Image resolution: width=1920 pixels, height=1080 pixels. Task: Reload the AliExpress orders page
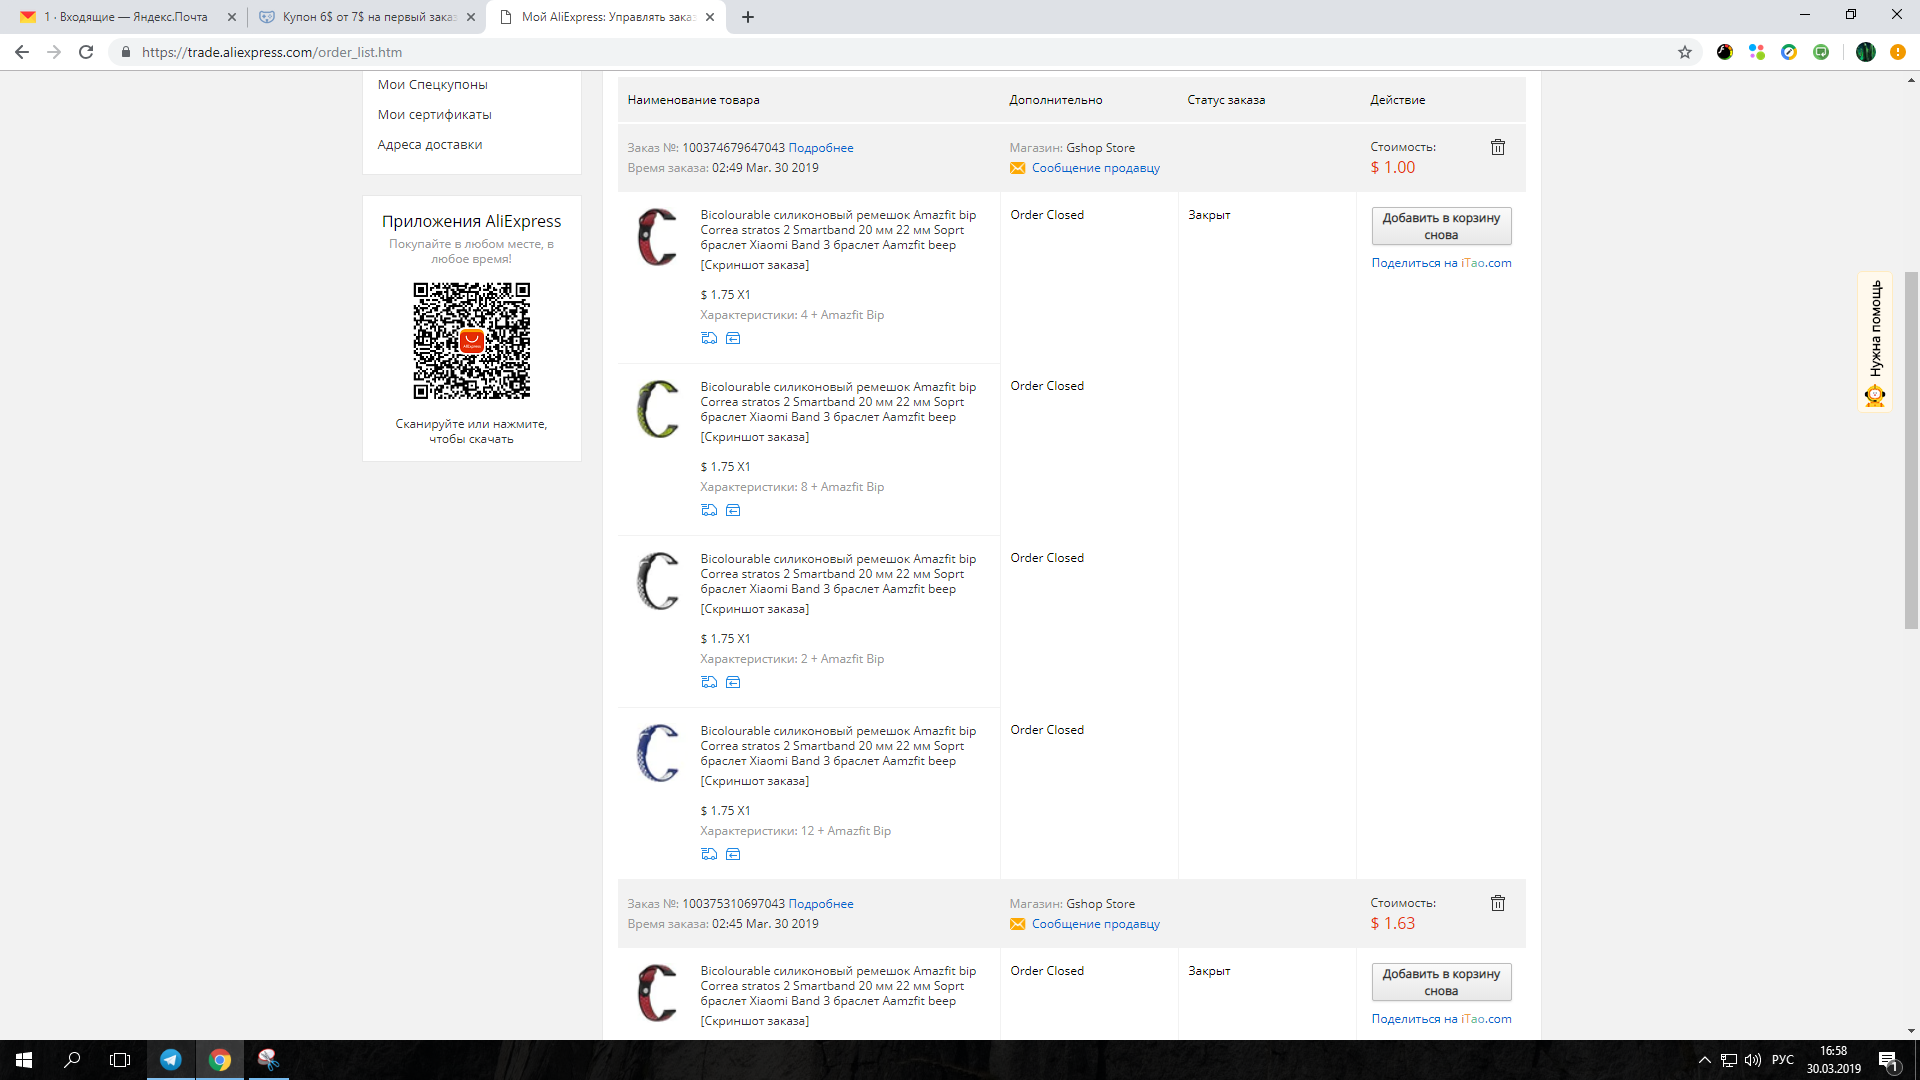point(86,52)
